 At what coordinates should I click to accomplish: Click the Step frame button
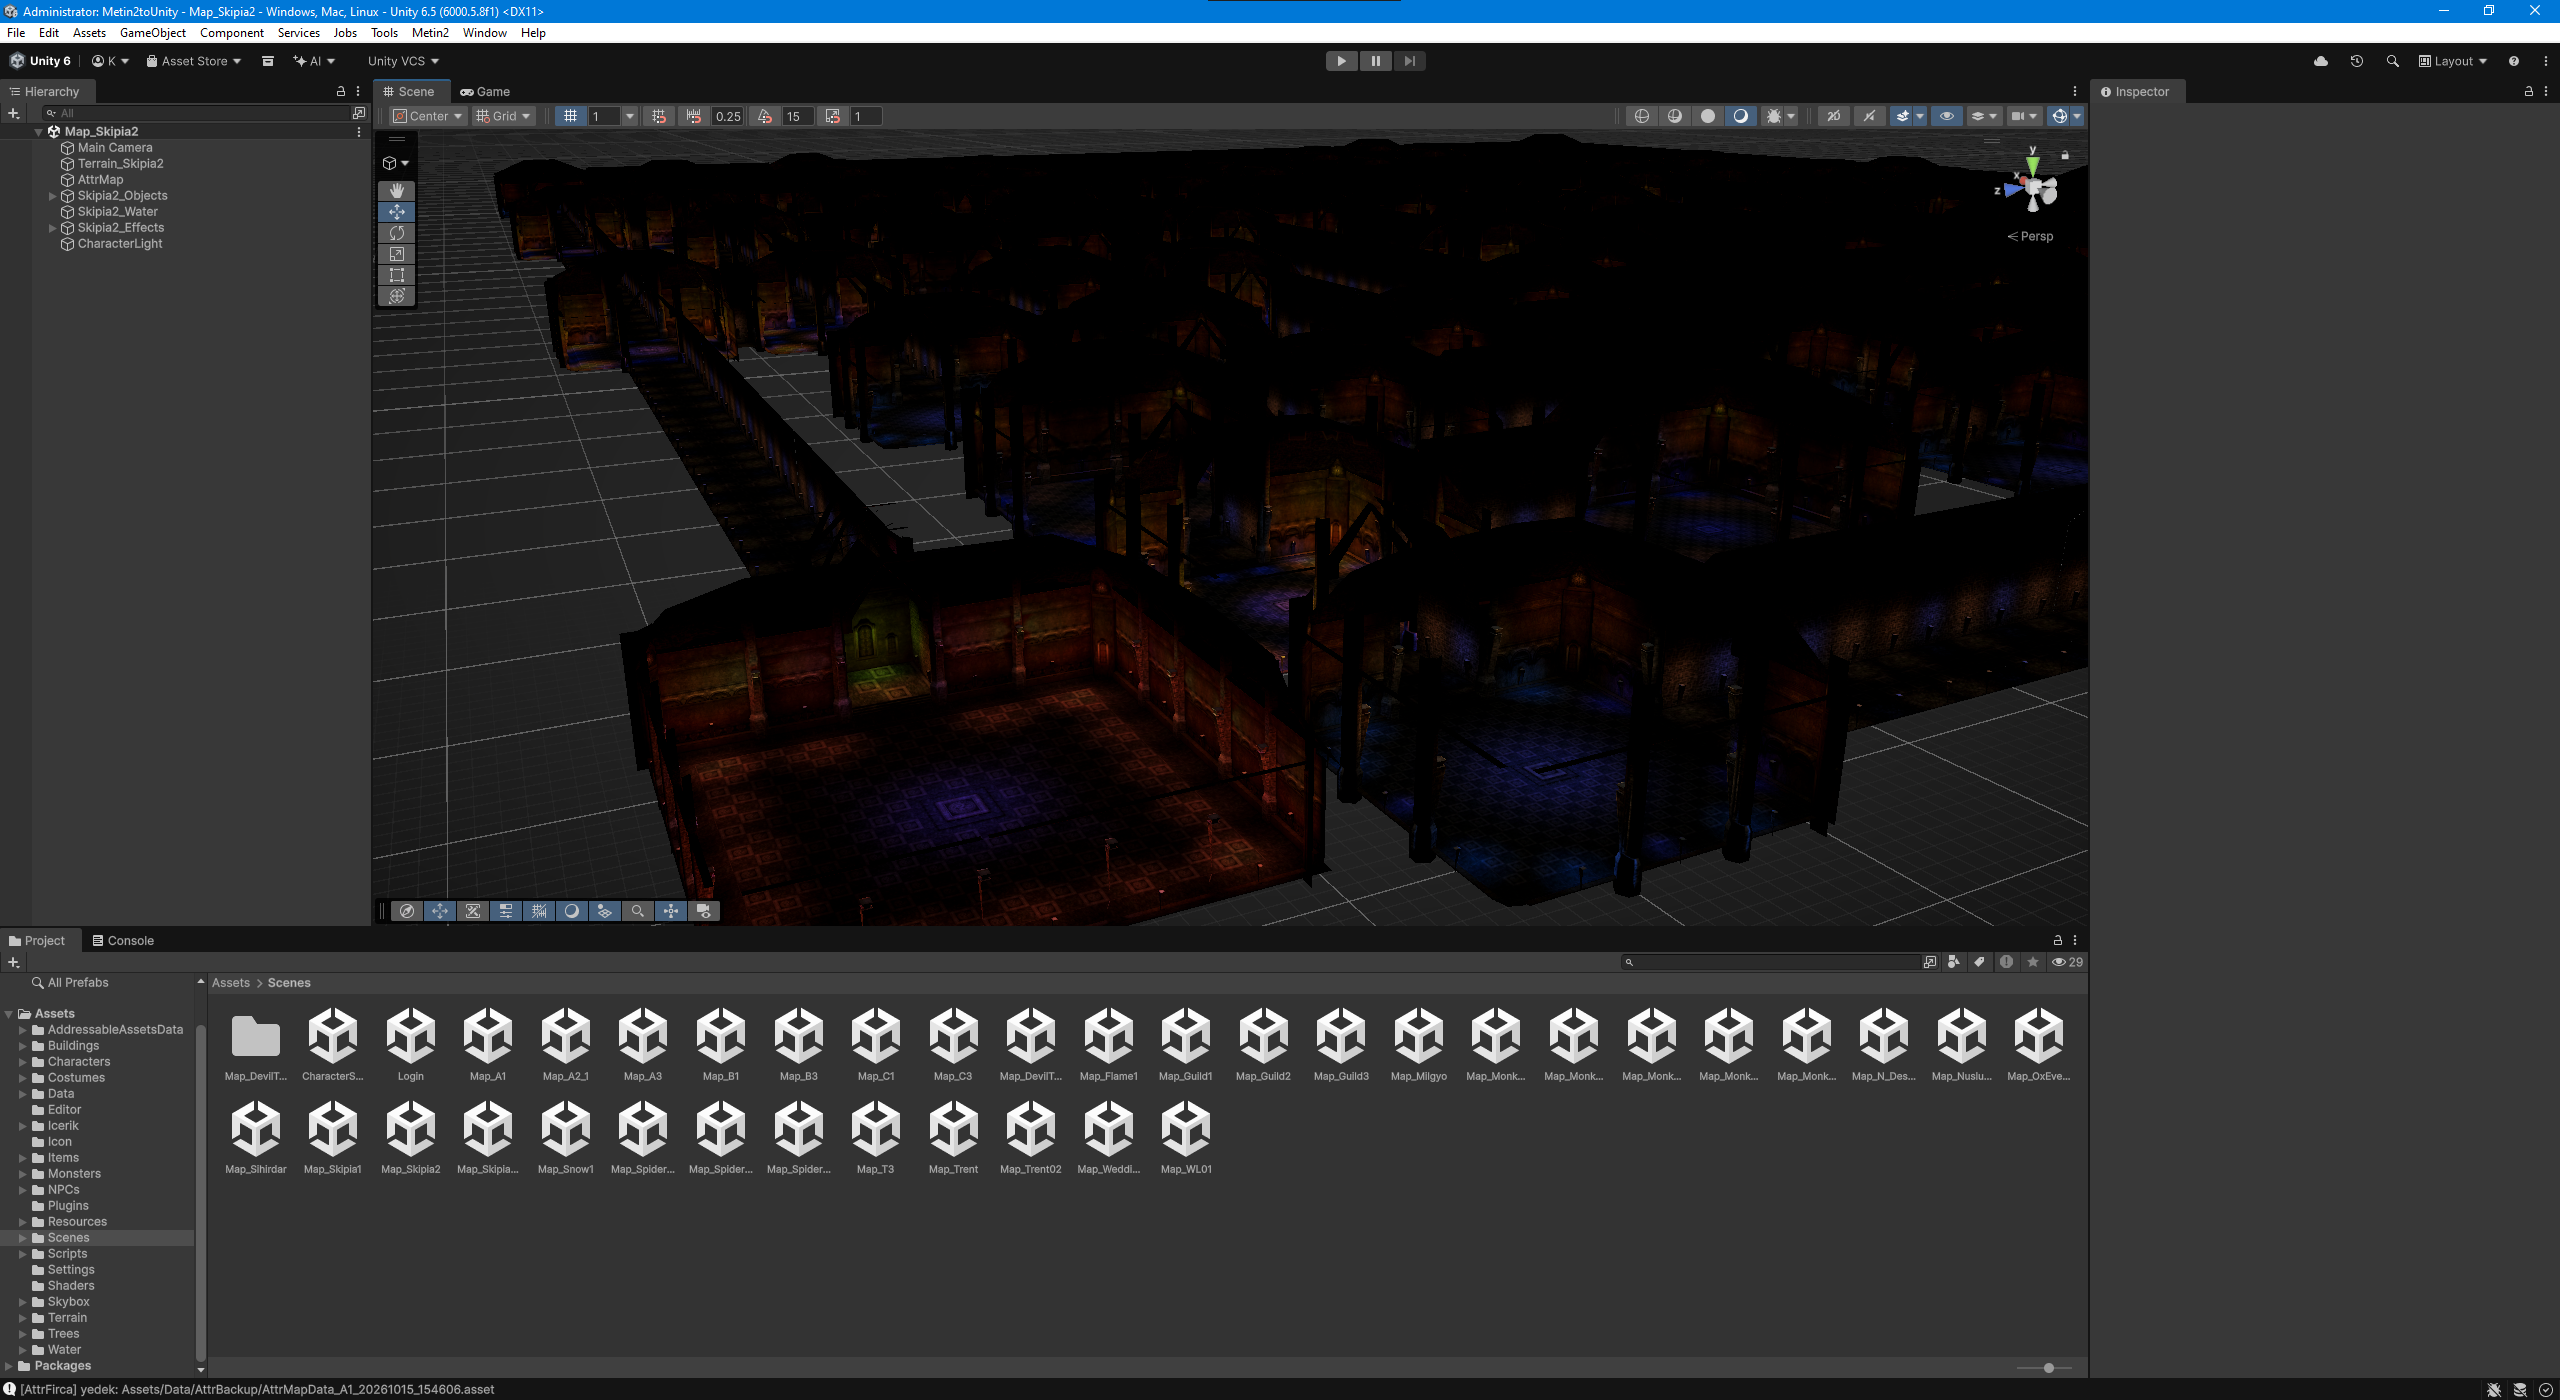click(x=1410, y=61)
